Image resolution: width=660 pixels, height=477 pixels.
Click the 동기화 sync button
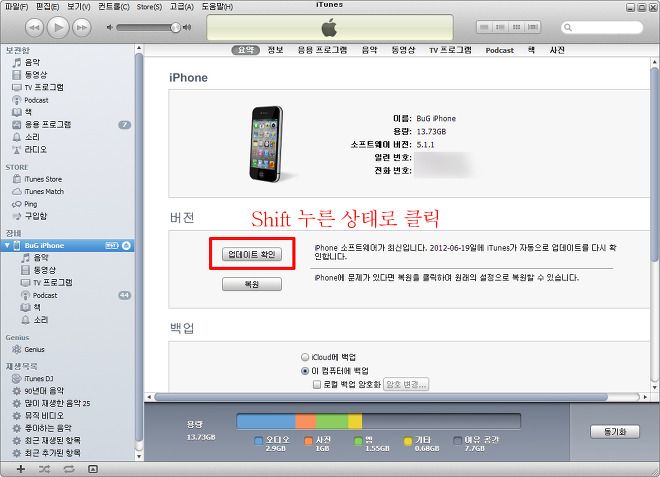615,432
